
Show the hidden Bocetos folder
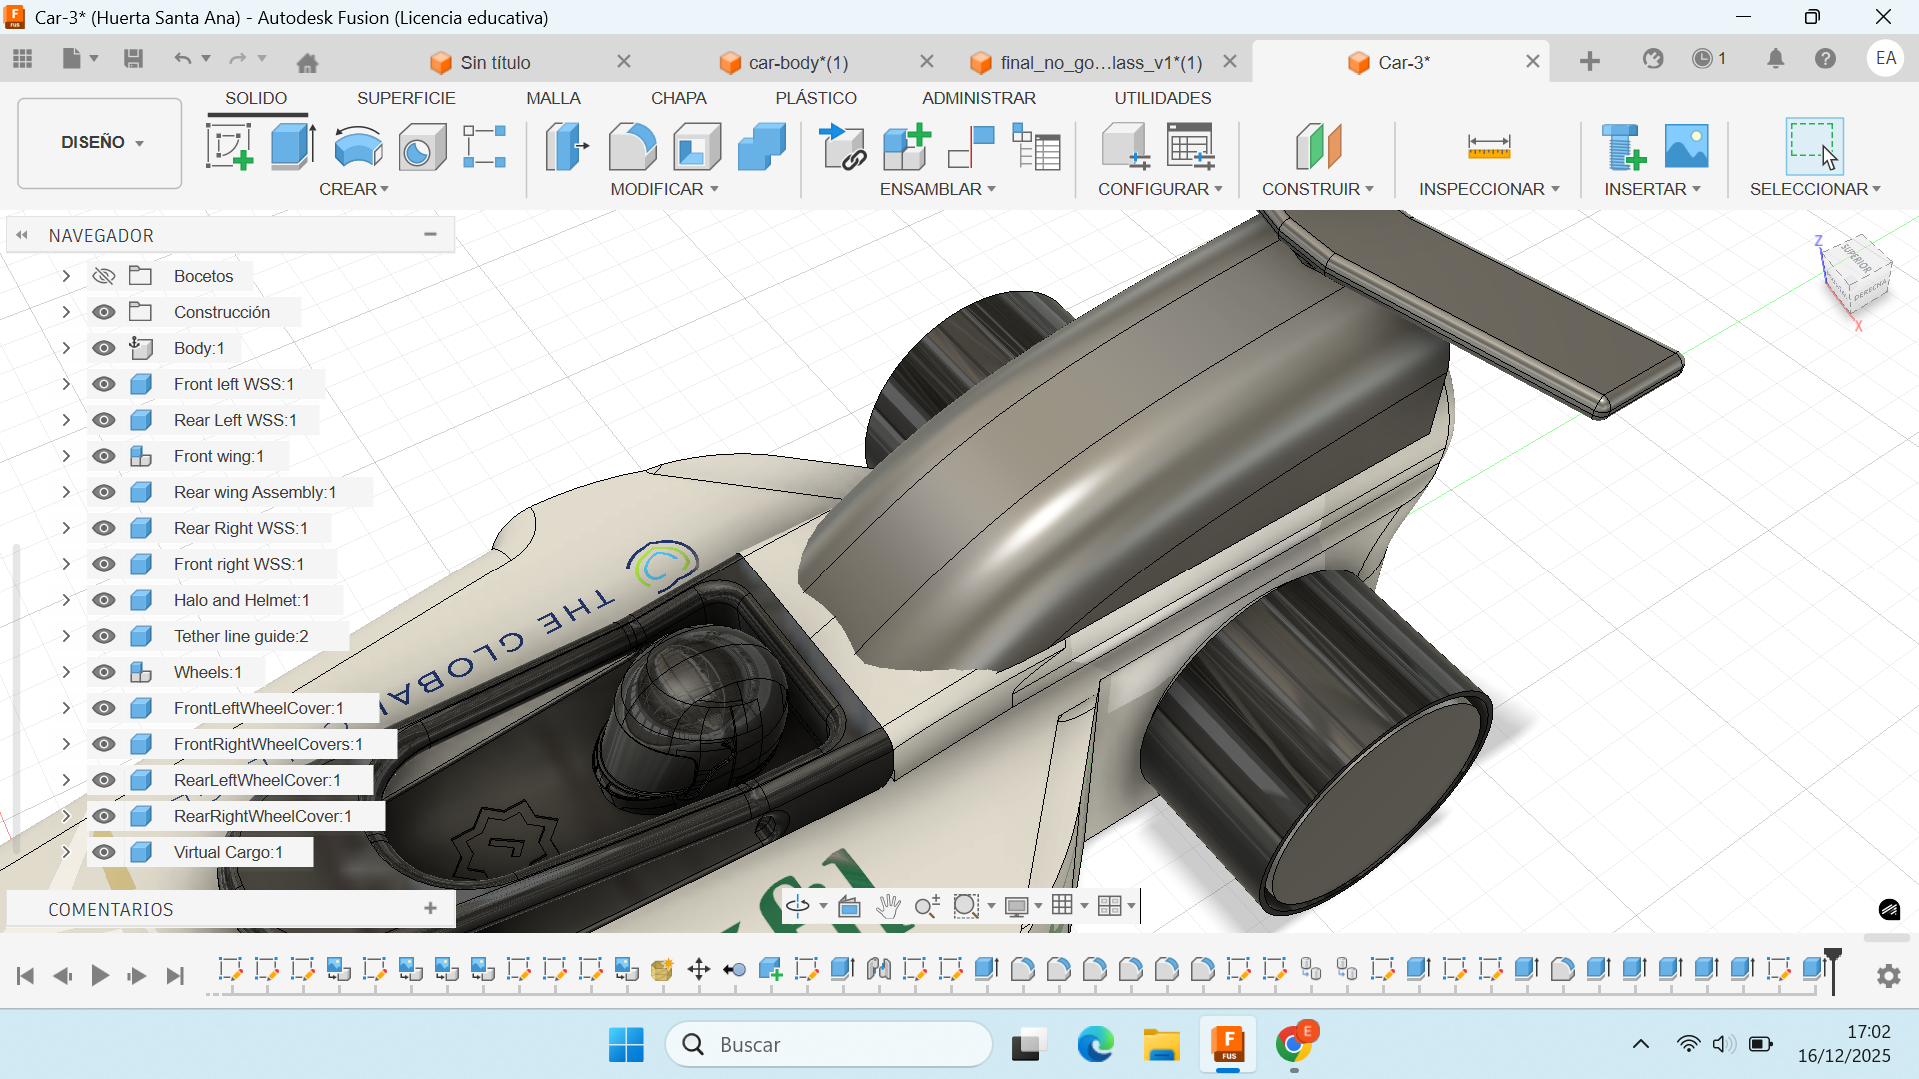104,276
